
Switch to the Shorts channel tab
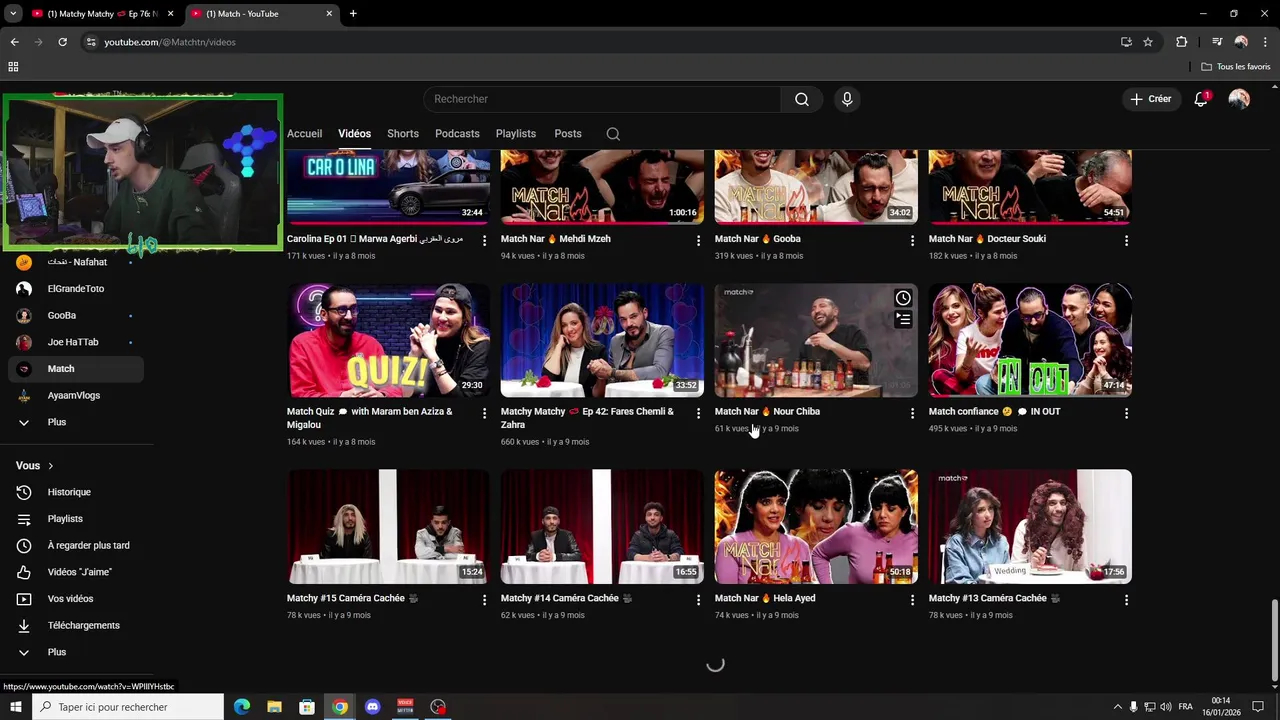point(403,134)
